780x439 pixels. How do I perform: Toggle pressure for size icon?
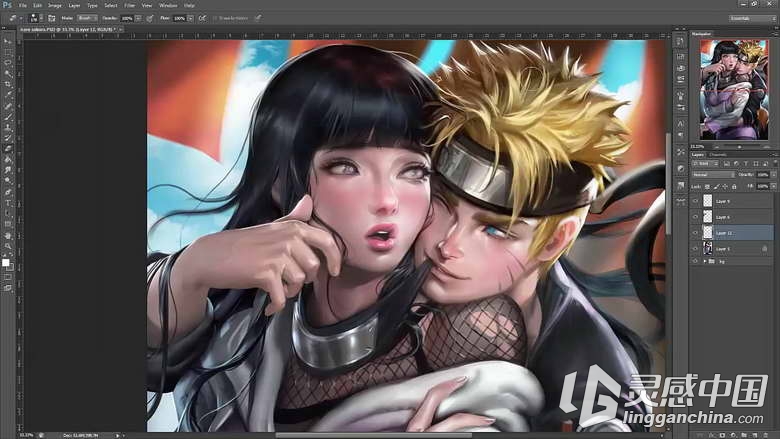258,18
